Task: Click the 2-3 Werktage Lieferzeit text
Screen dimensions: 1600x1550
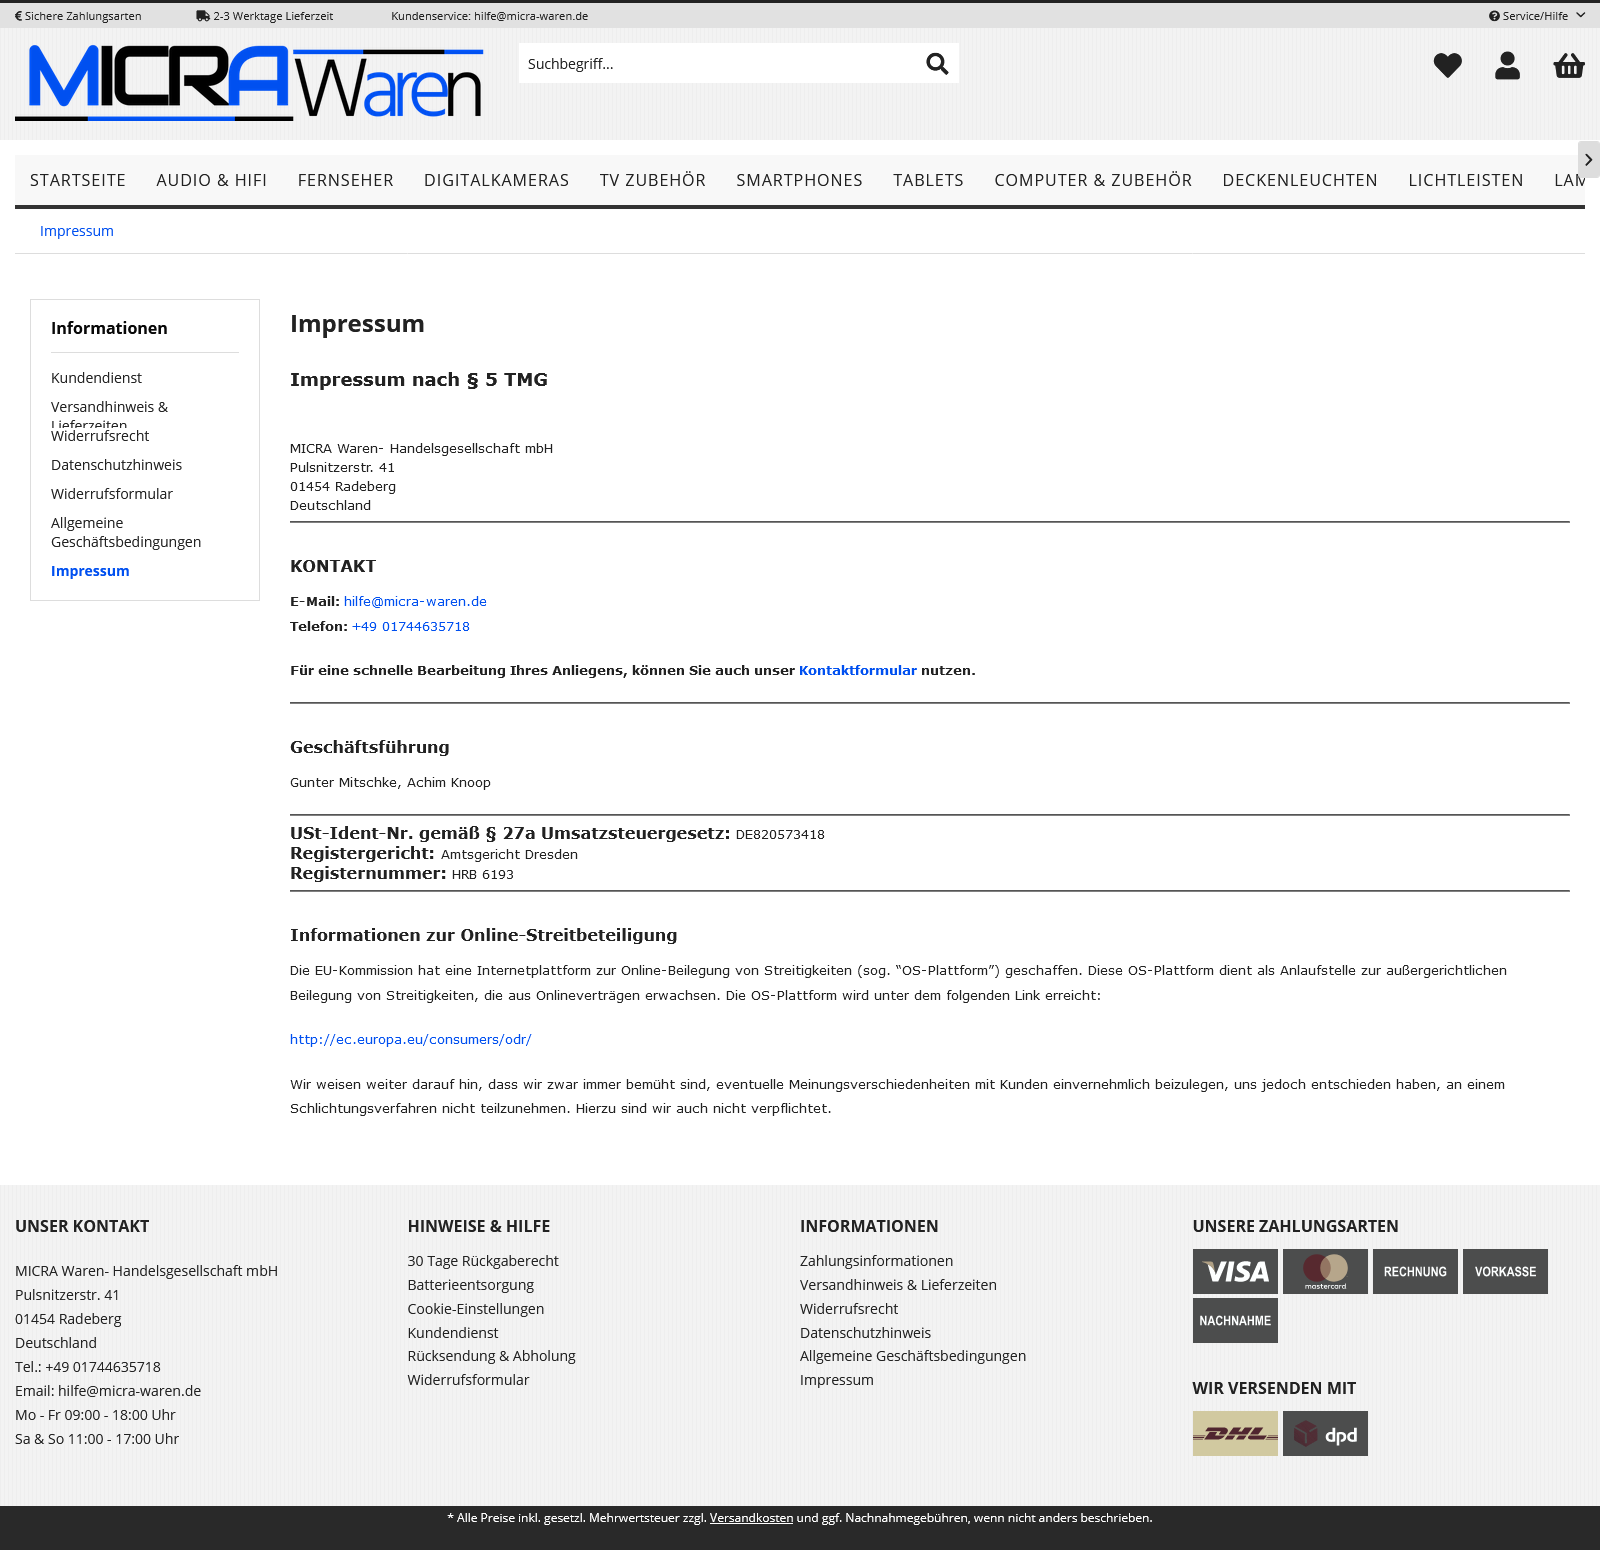Action: [265, 16]
